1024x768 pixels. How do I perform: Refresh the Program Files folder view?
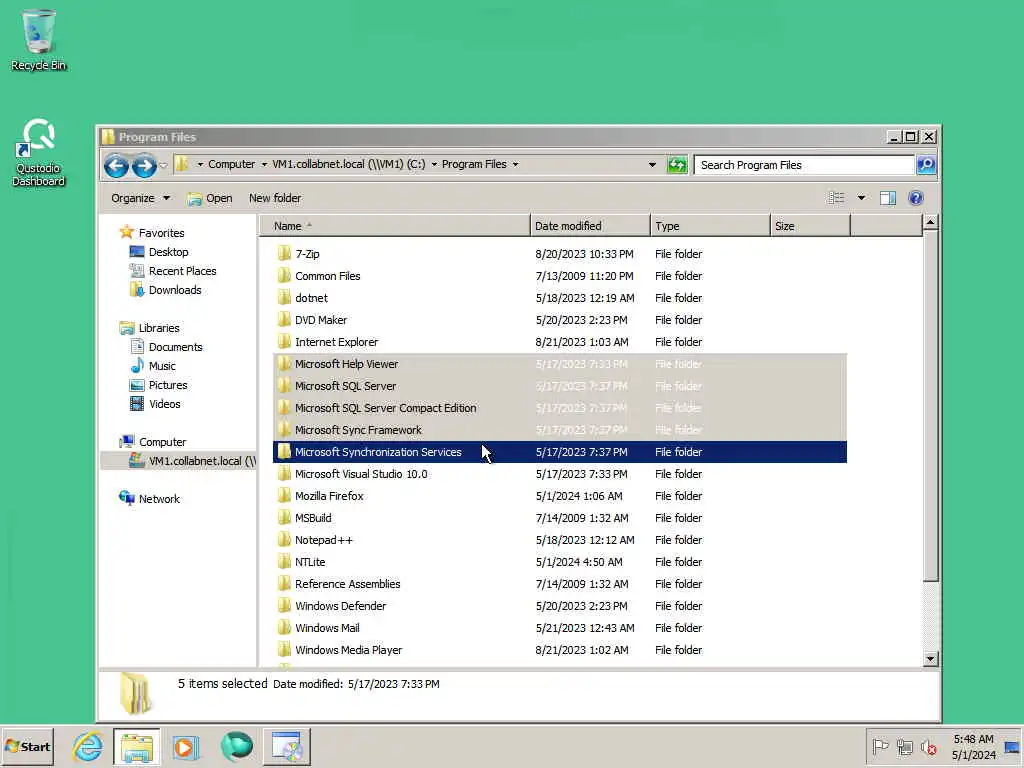click(677, 165)
